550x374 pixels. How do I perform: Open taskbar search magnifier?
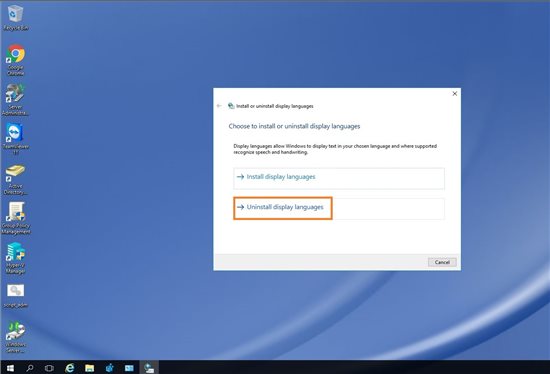pyautogui.click(x=30, y=368)
